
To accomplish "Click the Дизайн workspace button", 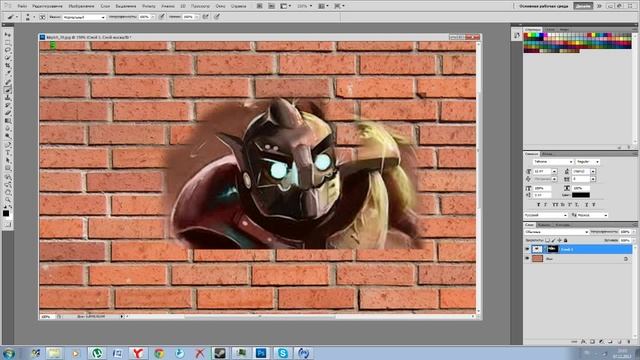I will click(583, 6).
